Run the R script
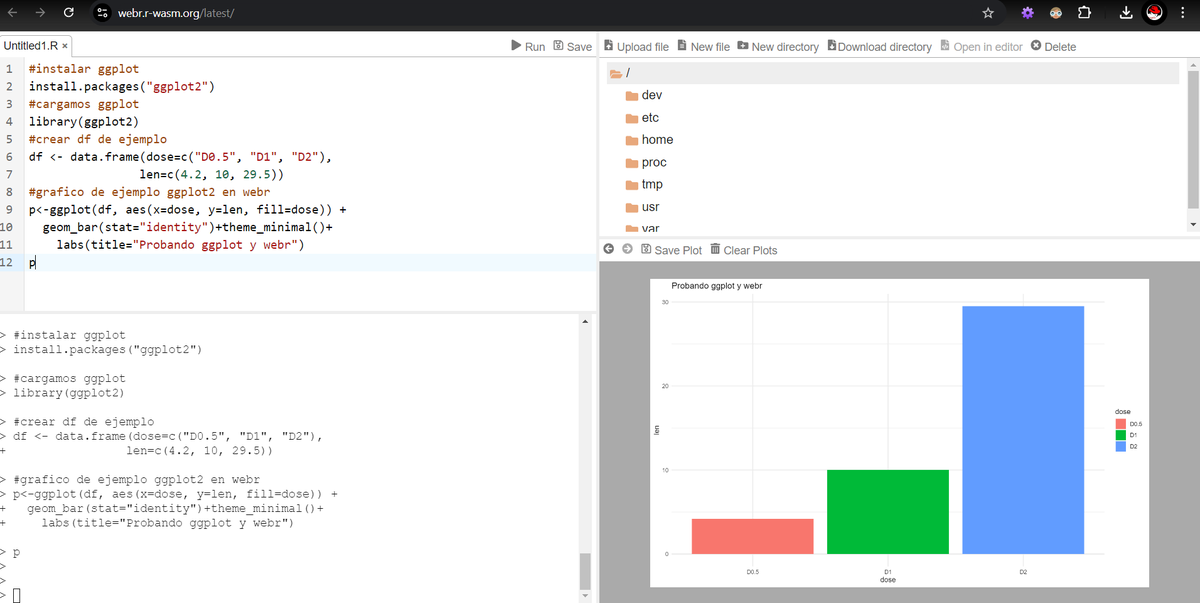The image size is (1200, 603). click(x=527, y=46)
